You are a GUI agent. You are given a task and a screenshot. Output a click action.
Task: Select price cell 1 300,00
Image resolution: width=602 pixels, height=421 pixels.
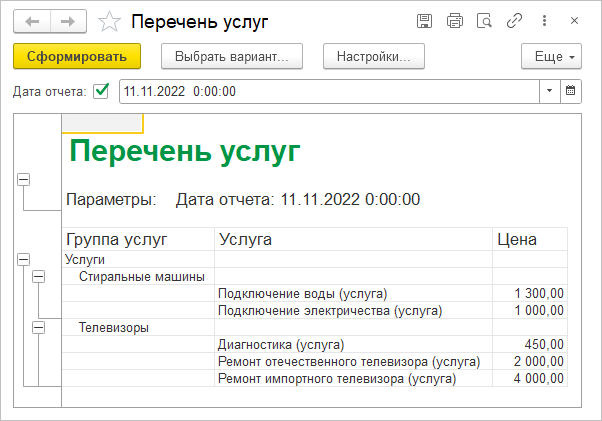530,294
